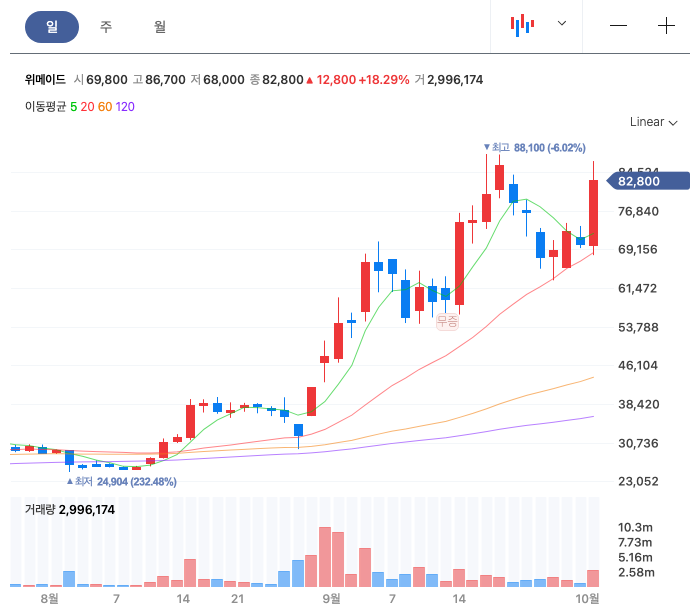Click the 23,052 price axis label
The height and width of the screenshot is (612, 699).
pyautogui.click(x=638, y=481)
